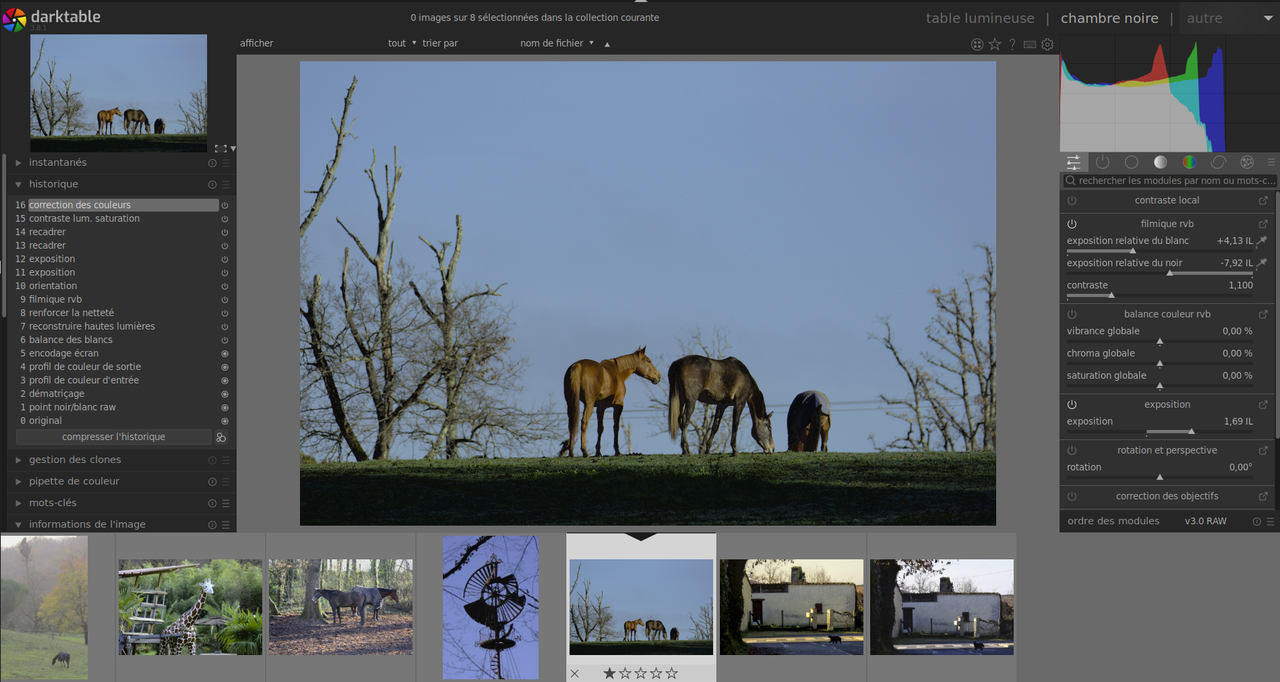Toggle correction des couleurs history item power
The width and height of the screenshot is (1280, 682).
[x=224, y=205]
